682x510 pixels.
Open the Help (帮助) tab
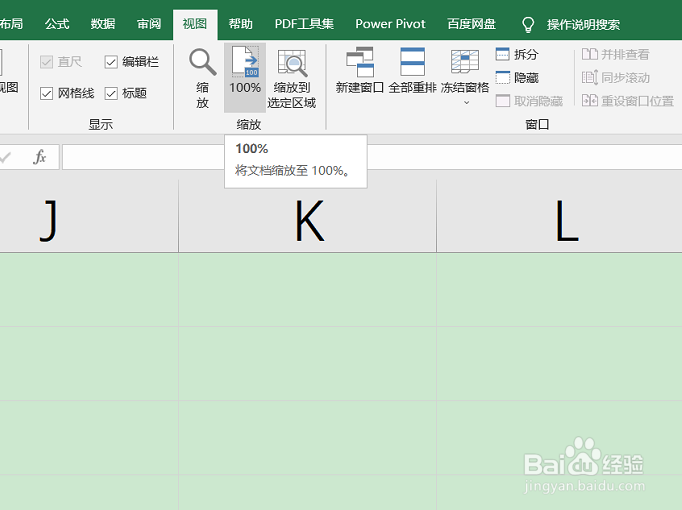click(x=241, y=24)
